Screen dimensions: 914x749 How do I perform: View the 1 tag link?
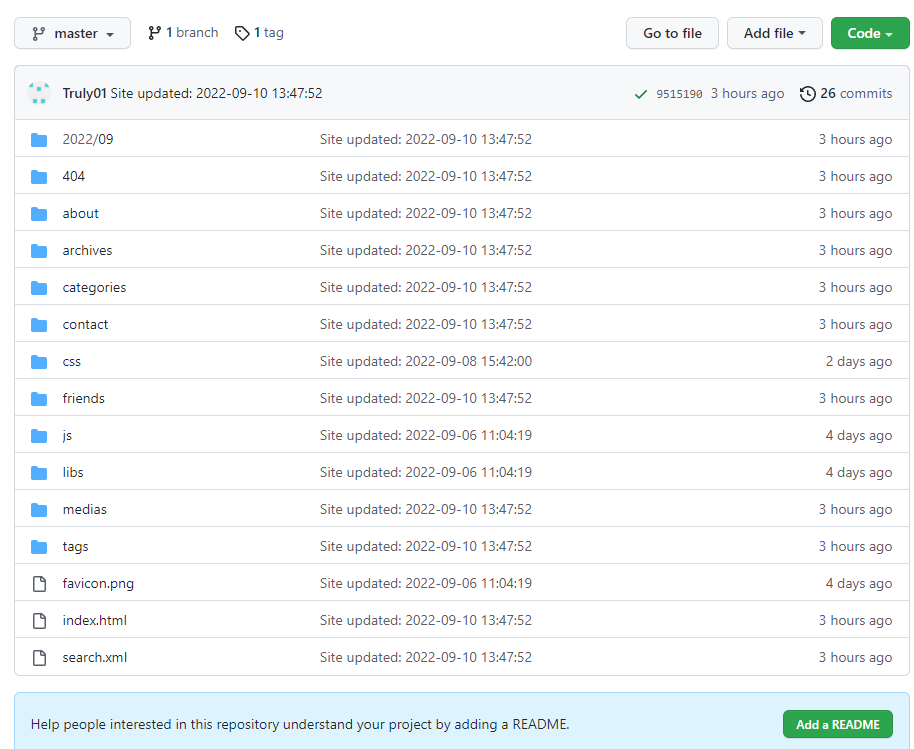click(260, 33)
